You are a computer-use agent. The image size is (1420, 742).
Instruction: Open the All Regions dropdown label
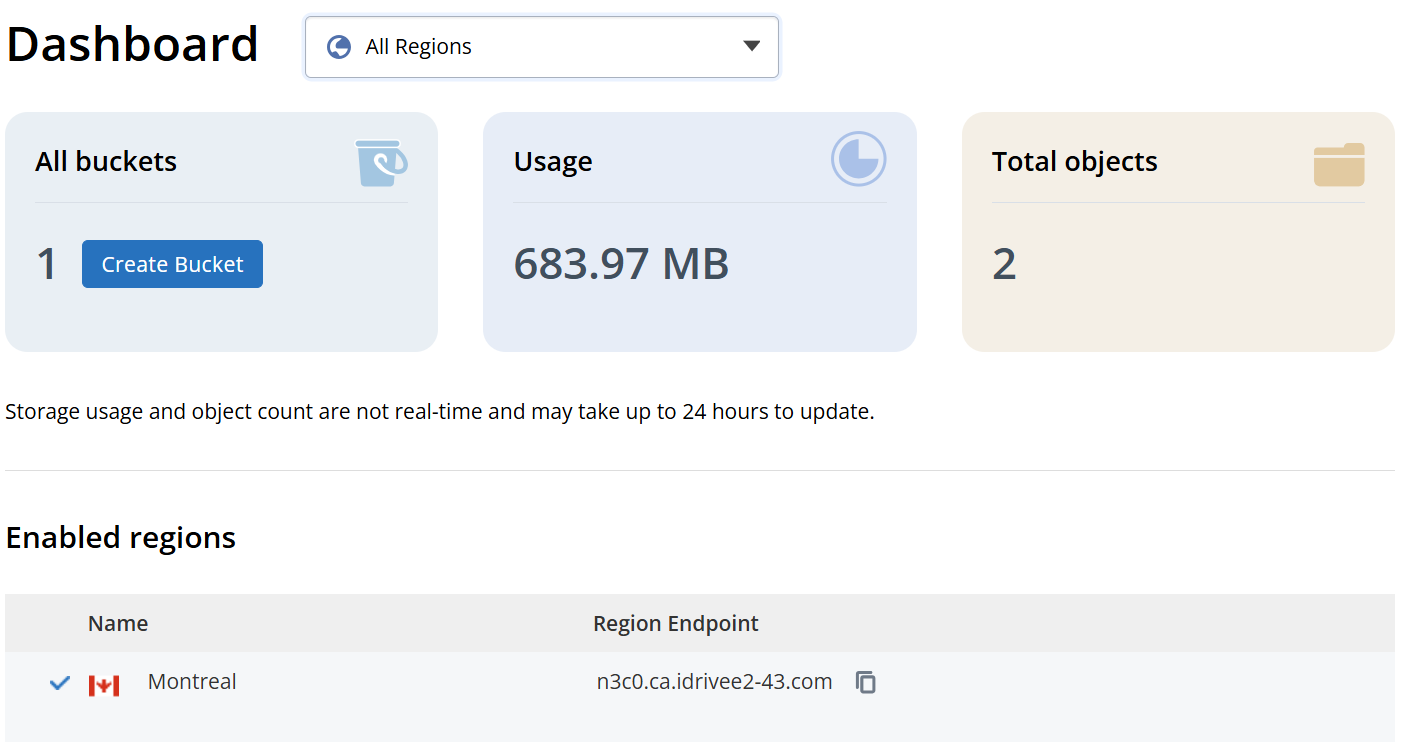[x=418, y=47]
